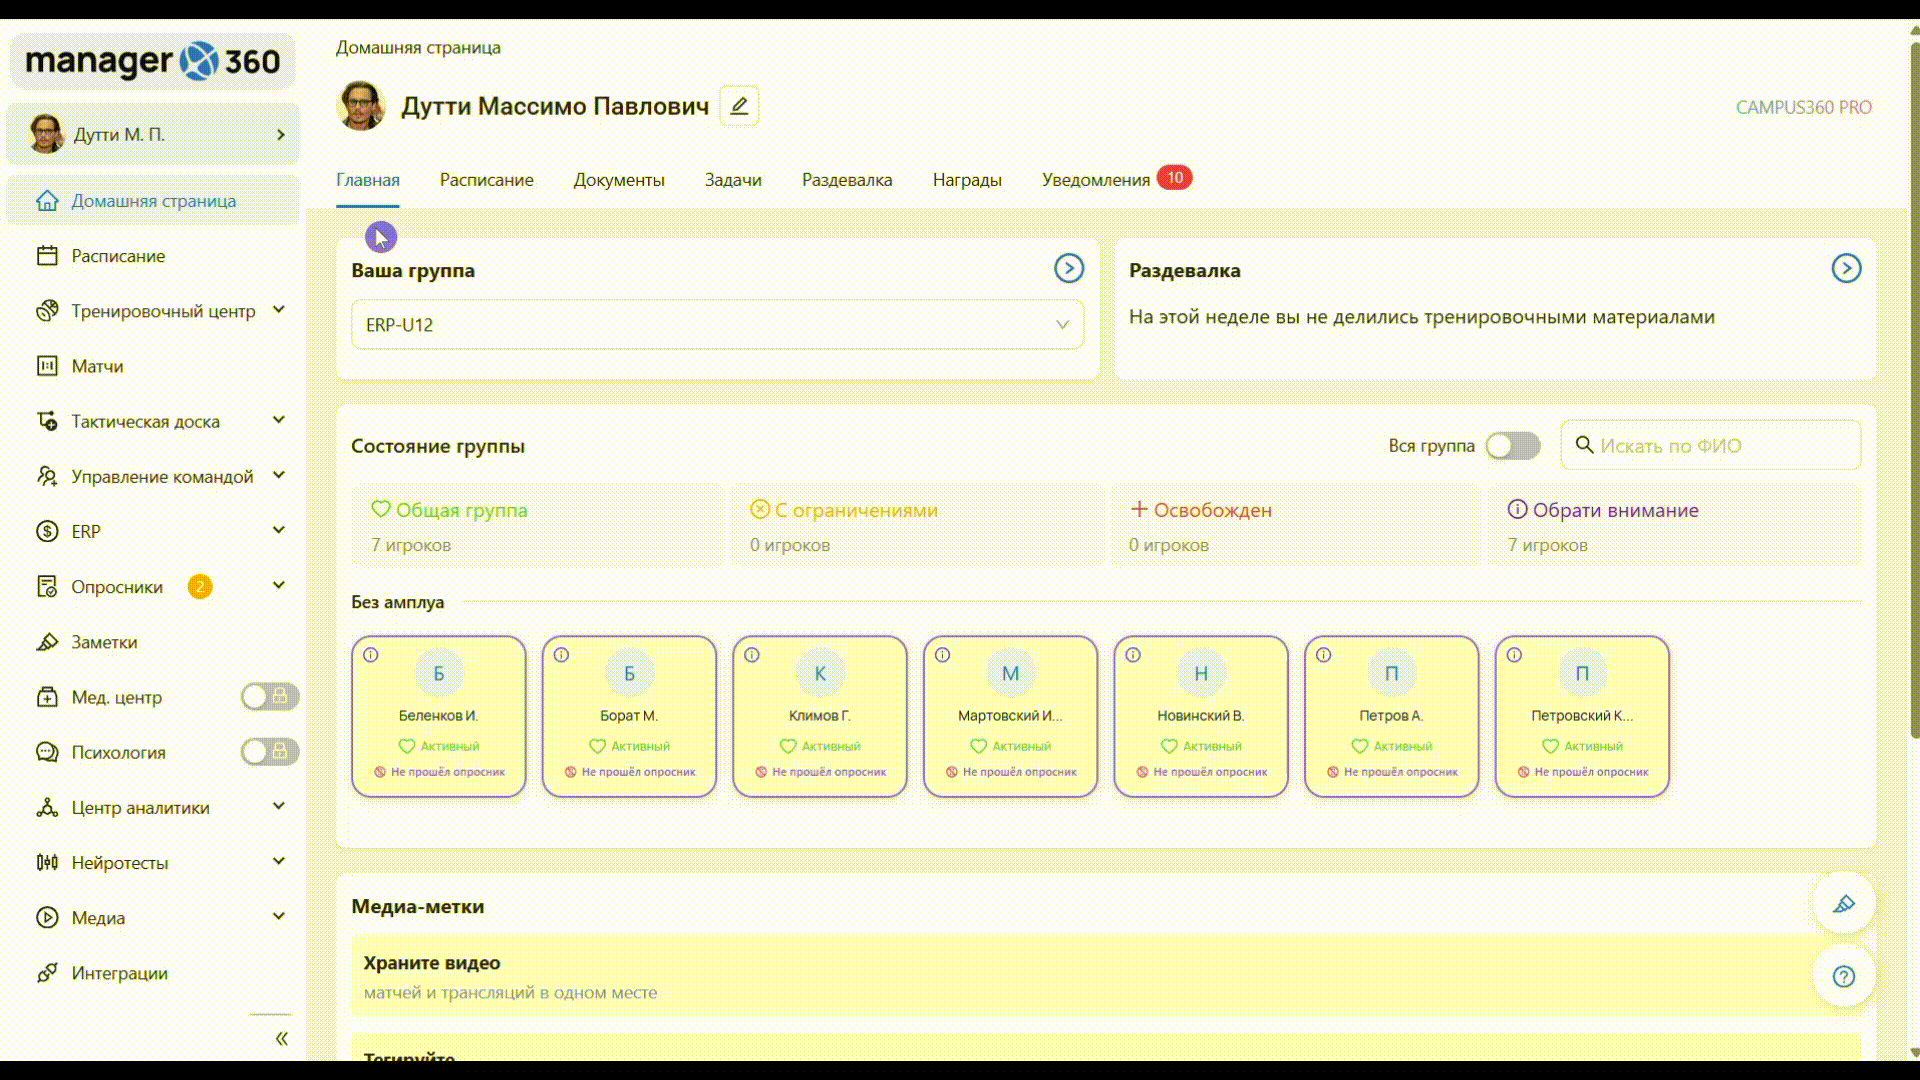The height and width of the screenshot is (1080, 1920).
Task: Click the question mark help button
Action: tap(1843, 976)
